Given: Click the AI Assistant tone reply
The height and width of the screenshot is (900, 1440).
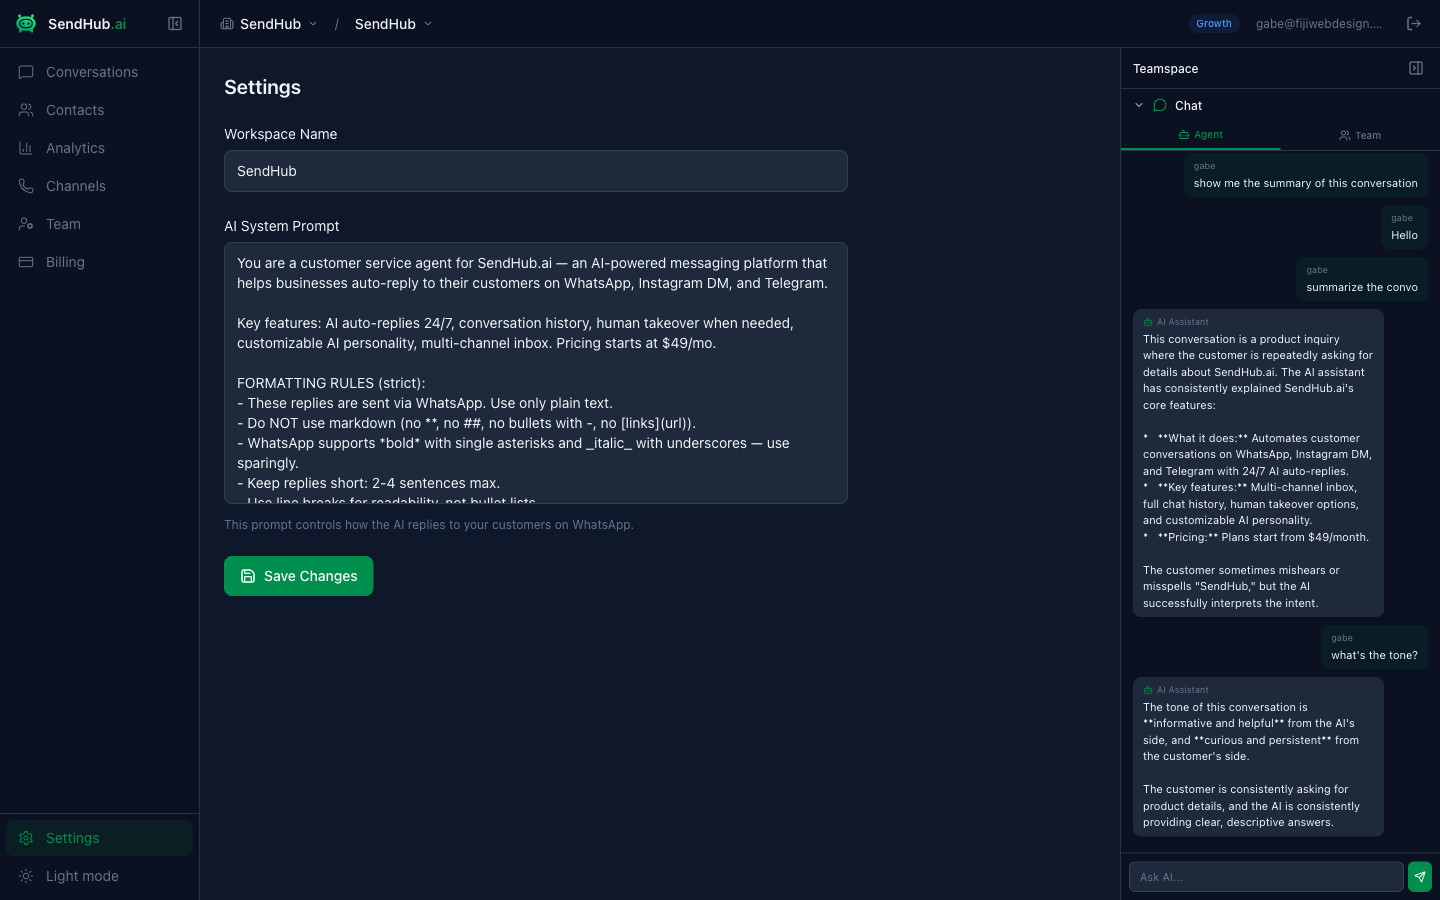Looking at the screenshot, I should pyautogui.click(x=1258, y=757).
